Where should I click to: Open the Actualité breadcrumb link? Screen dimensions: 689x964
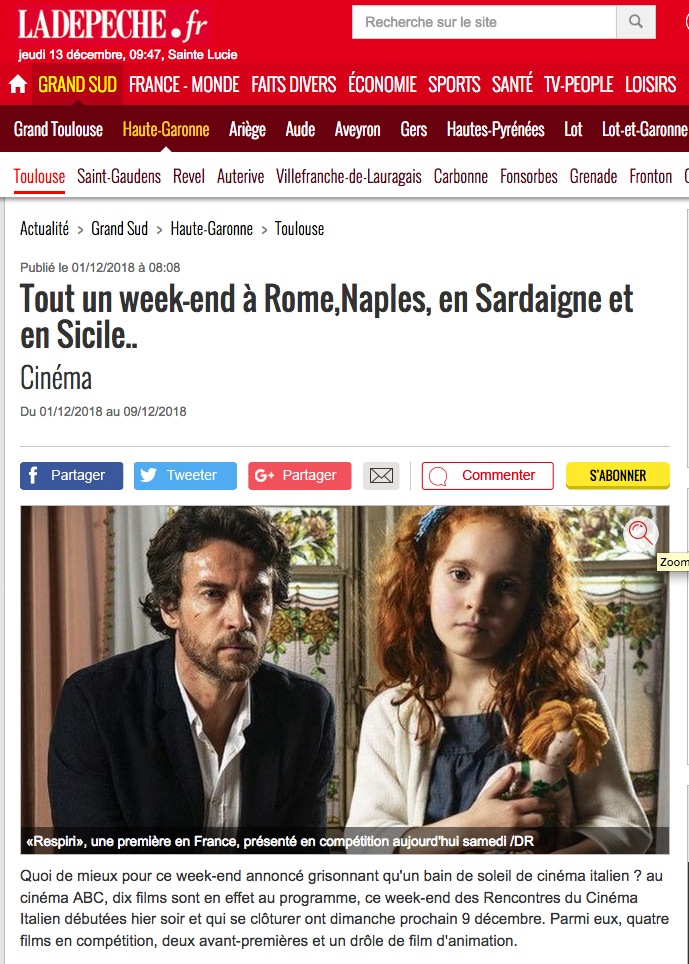pyautogui.click(x=44, y=229)
